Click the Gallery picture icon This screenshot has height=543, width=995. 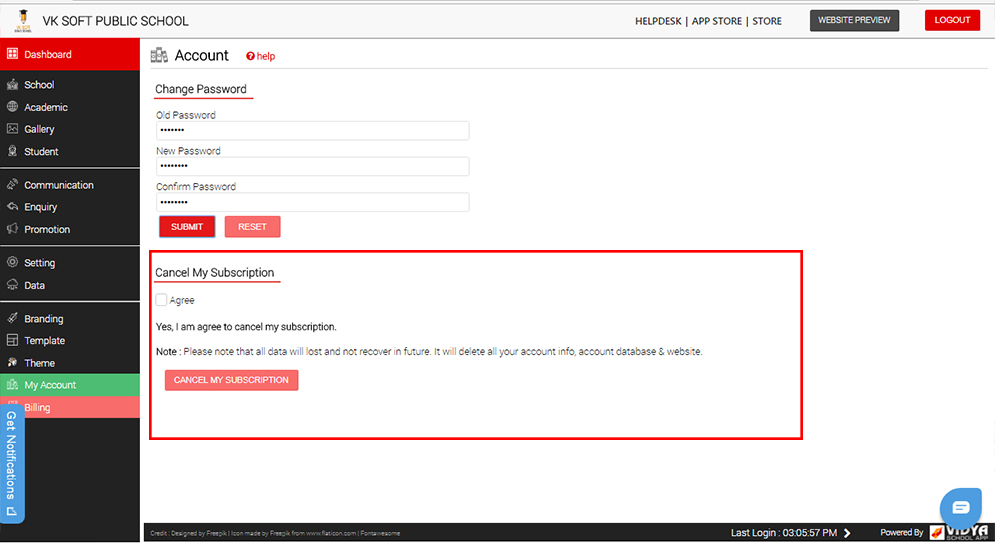coord(12,129)
